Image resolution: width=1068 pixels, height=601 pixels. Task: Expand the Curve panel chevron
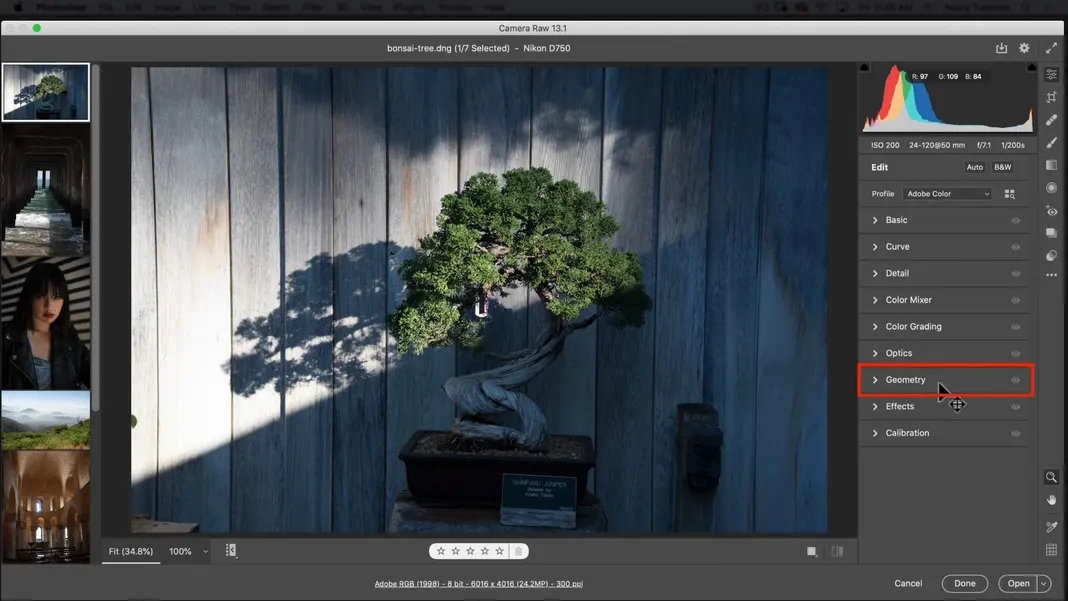(875, 247)
